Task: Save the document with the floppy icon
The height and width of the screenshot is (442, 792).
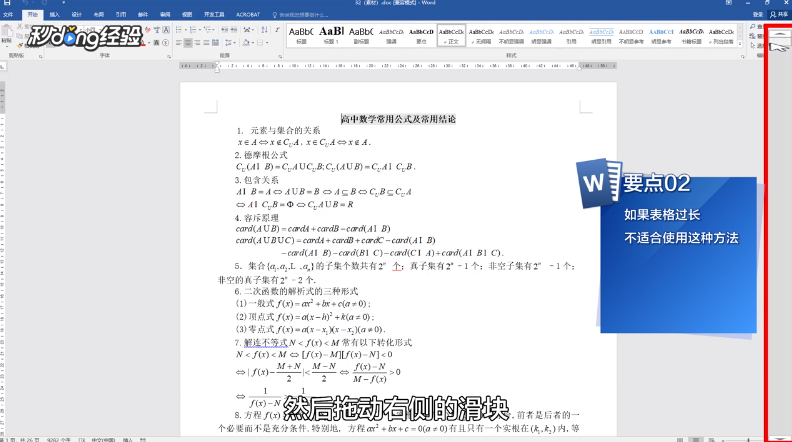Action: pyautogui.click(x=7, y=3)
